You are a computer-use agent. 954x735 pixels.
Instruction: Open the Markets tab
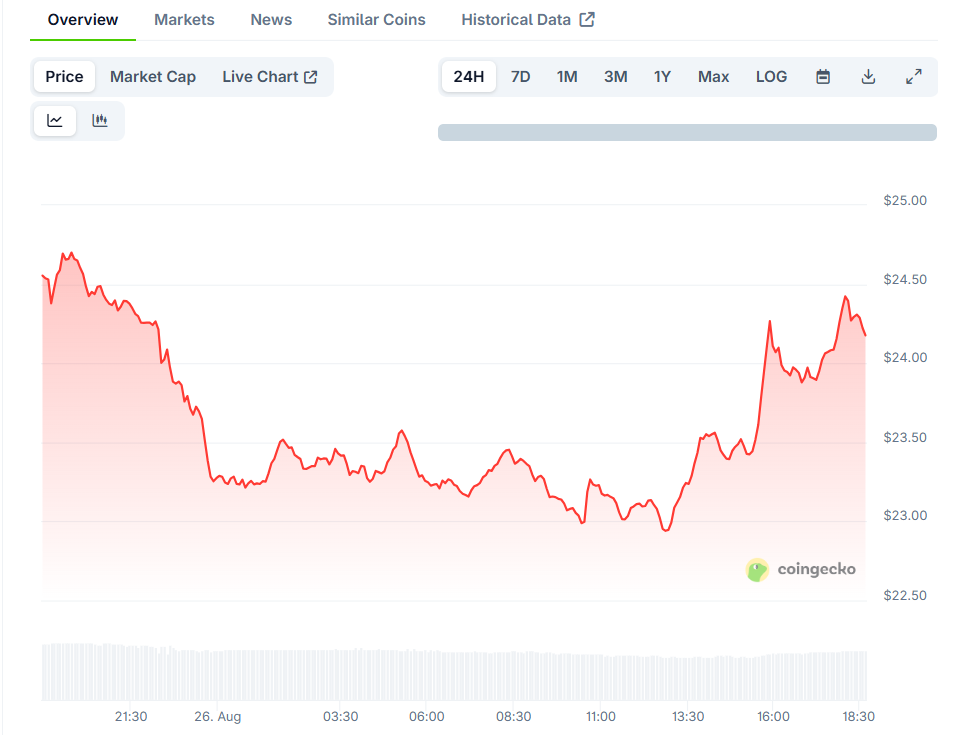tap(184, 20)
